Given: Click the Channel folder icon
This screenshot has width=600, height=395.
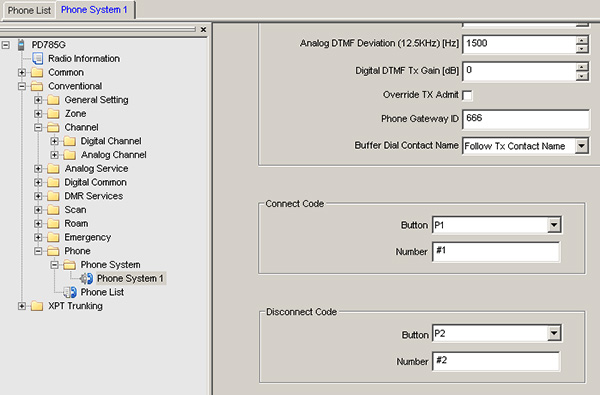Looking at the screenshot, I should [53, 127].
